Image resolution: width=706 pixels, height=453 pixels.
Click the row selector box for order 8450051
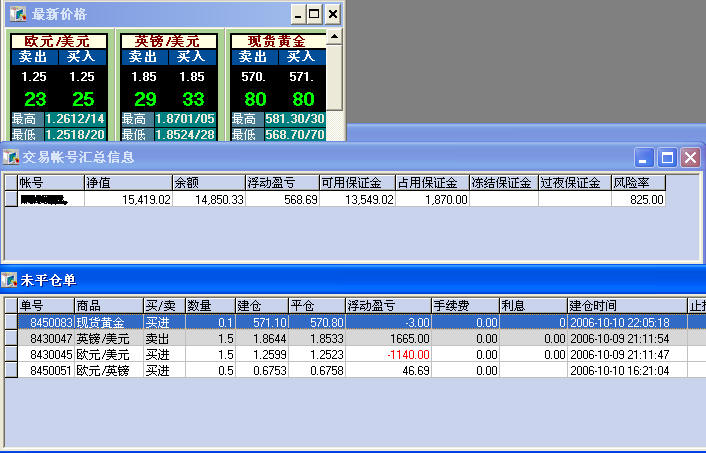click(x=11, y=371)
